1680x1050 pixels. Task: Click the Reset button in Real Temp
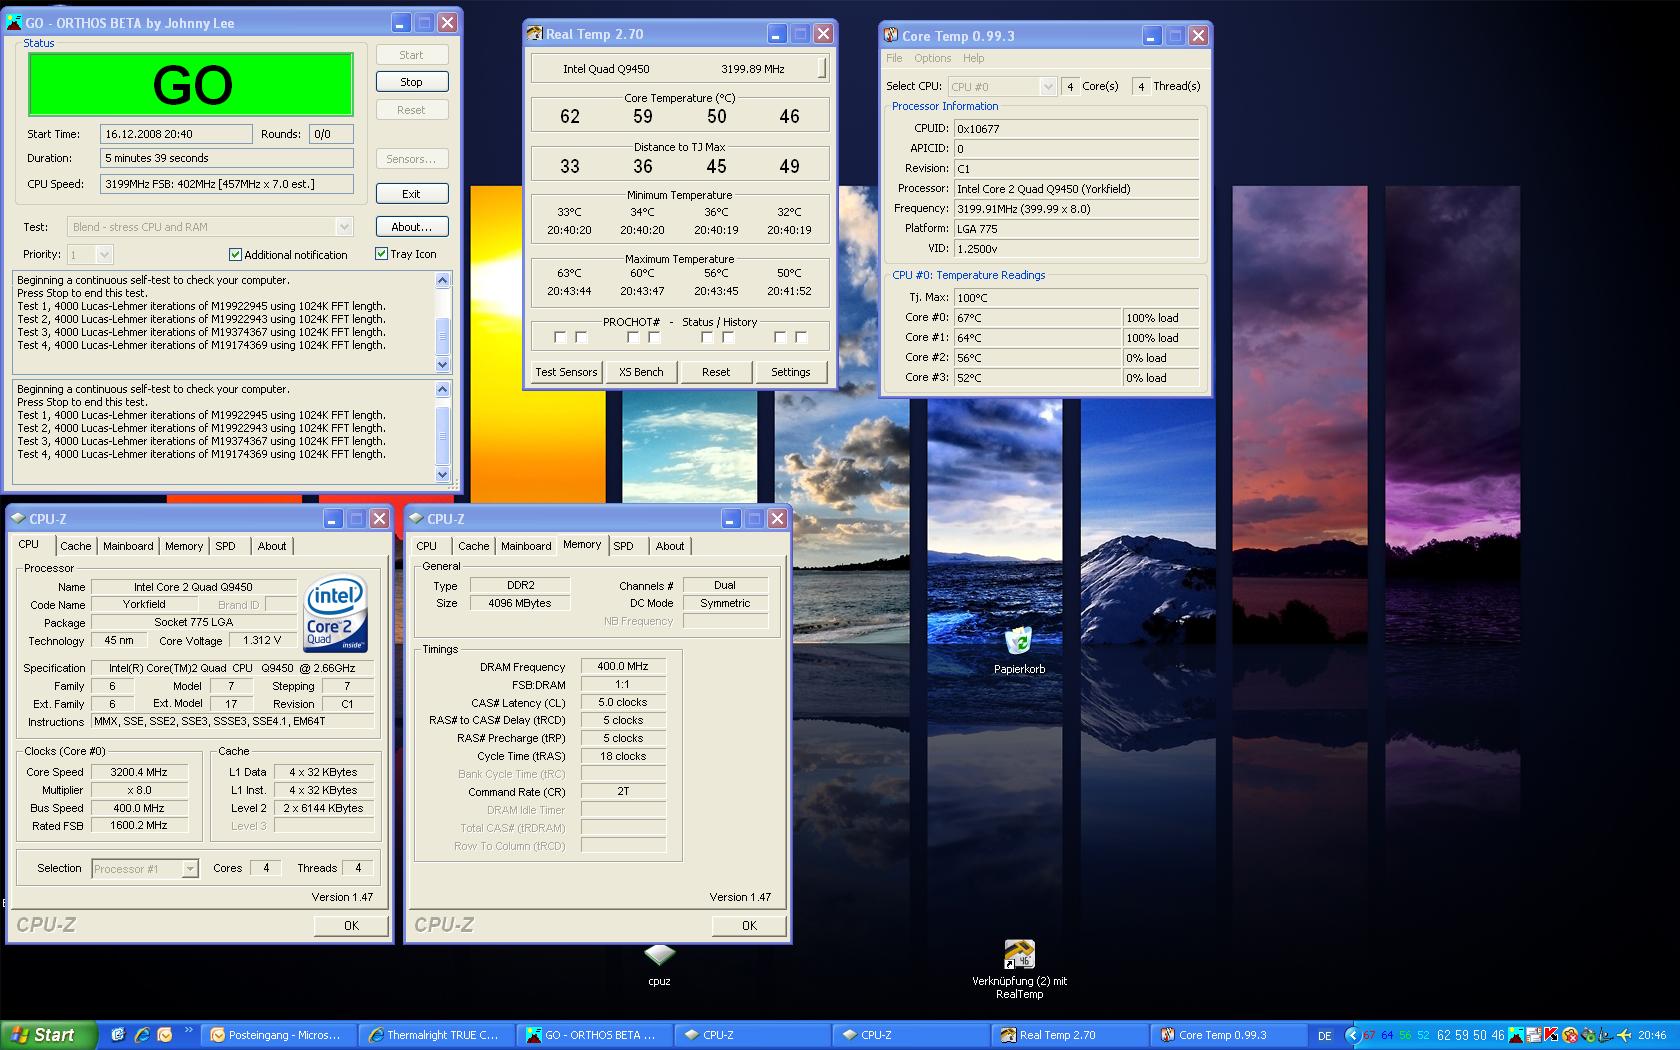pyautogui.click(x=716, y=372)
